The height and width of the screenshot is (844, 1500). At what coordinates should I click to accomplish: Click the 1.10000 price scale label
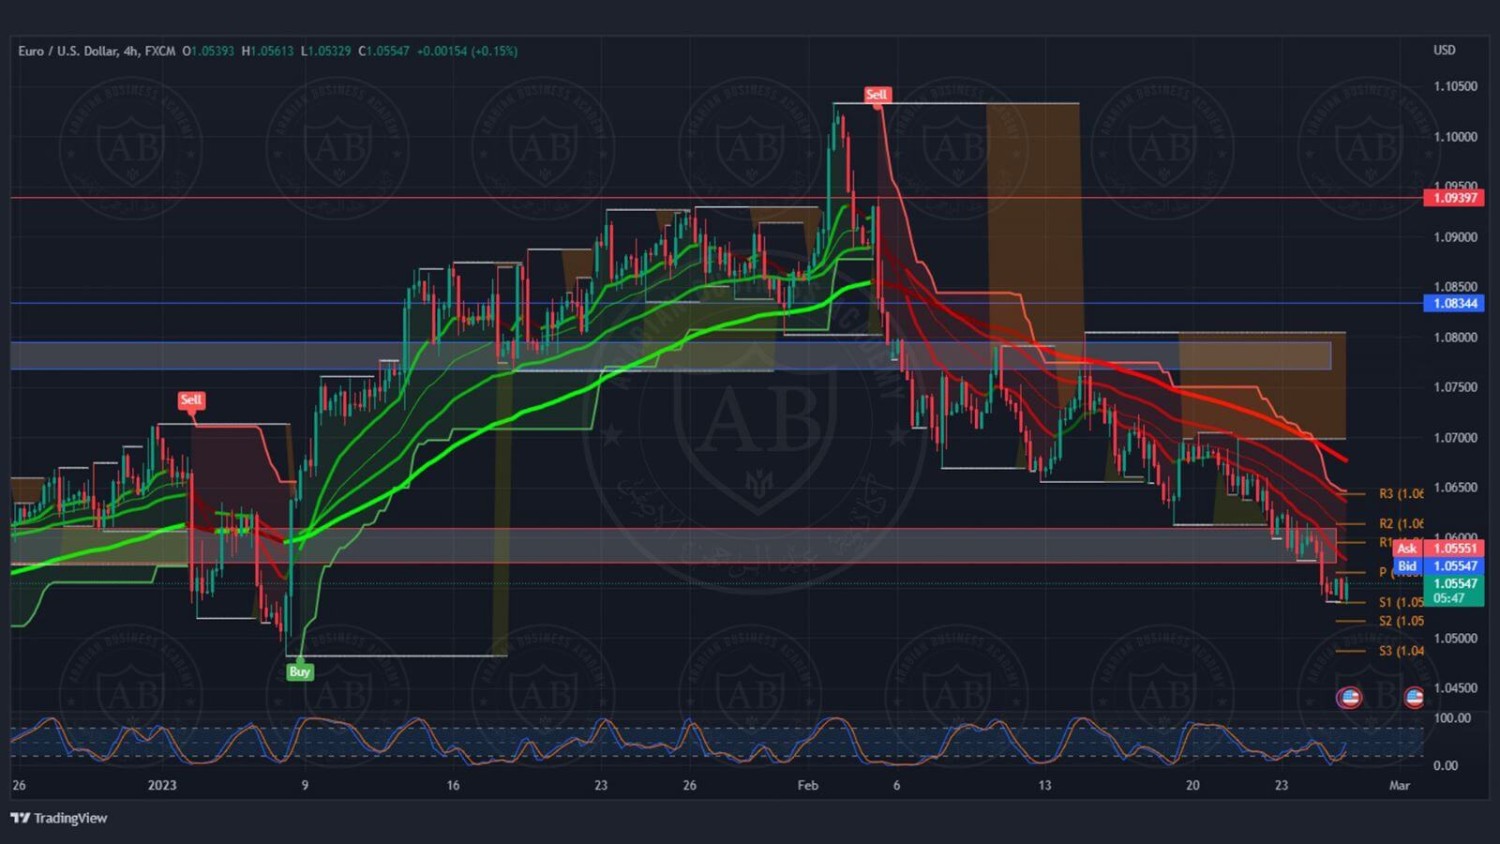coord(1455,137)
